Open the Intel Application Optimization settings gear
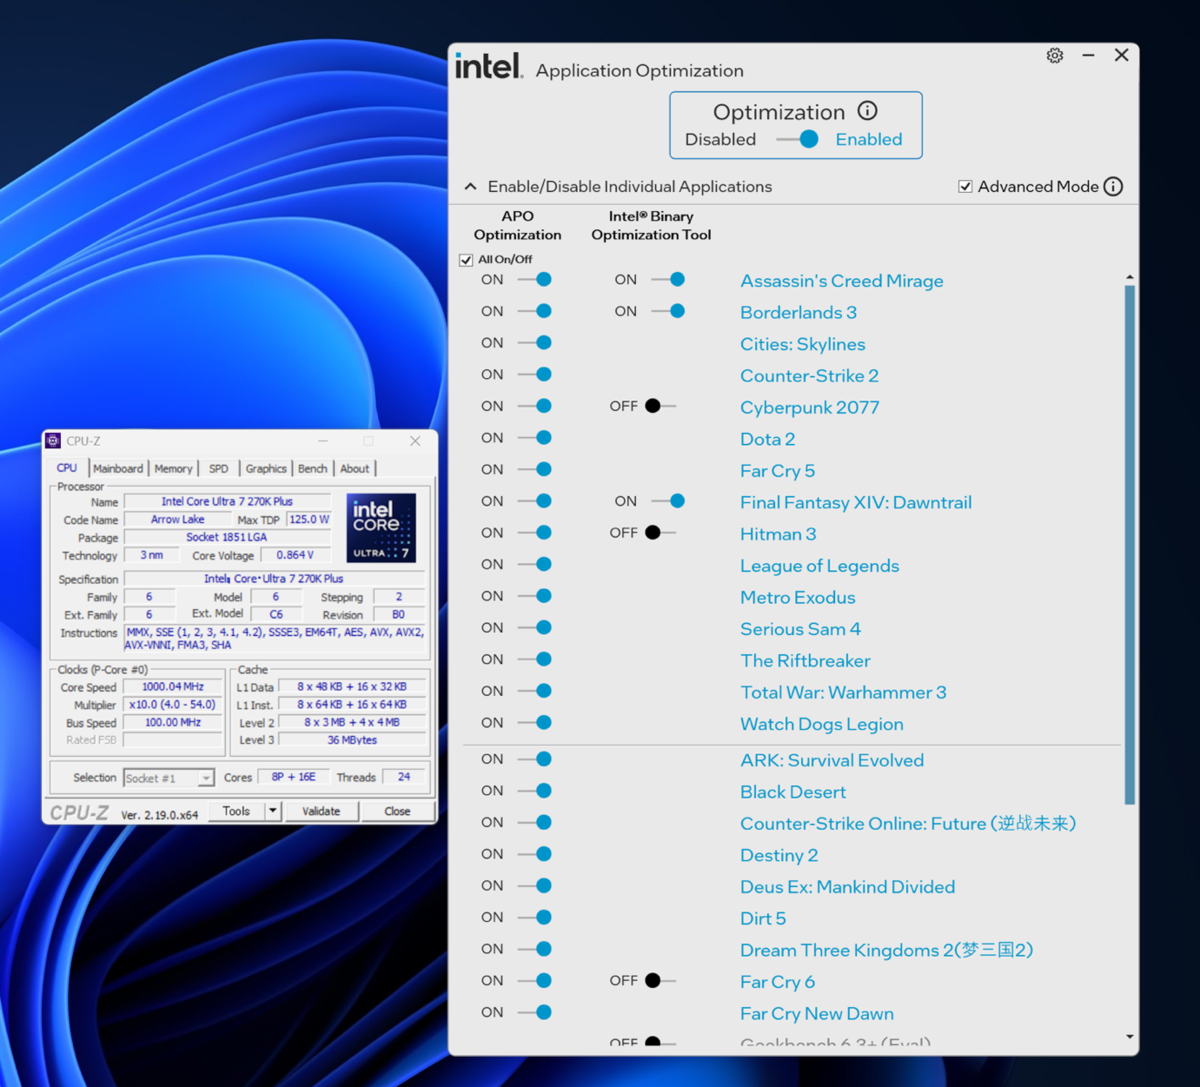Image resolution: width=1200 pixels, height=1087 pixels. pyautogui.click(x=1054, y=56)
